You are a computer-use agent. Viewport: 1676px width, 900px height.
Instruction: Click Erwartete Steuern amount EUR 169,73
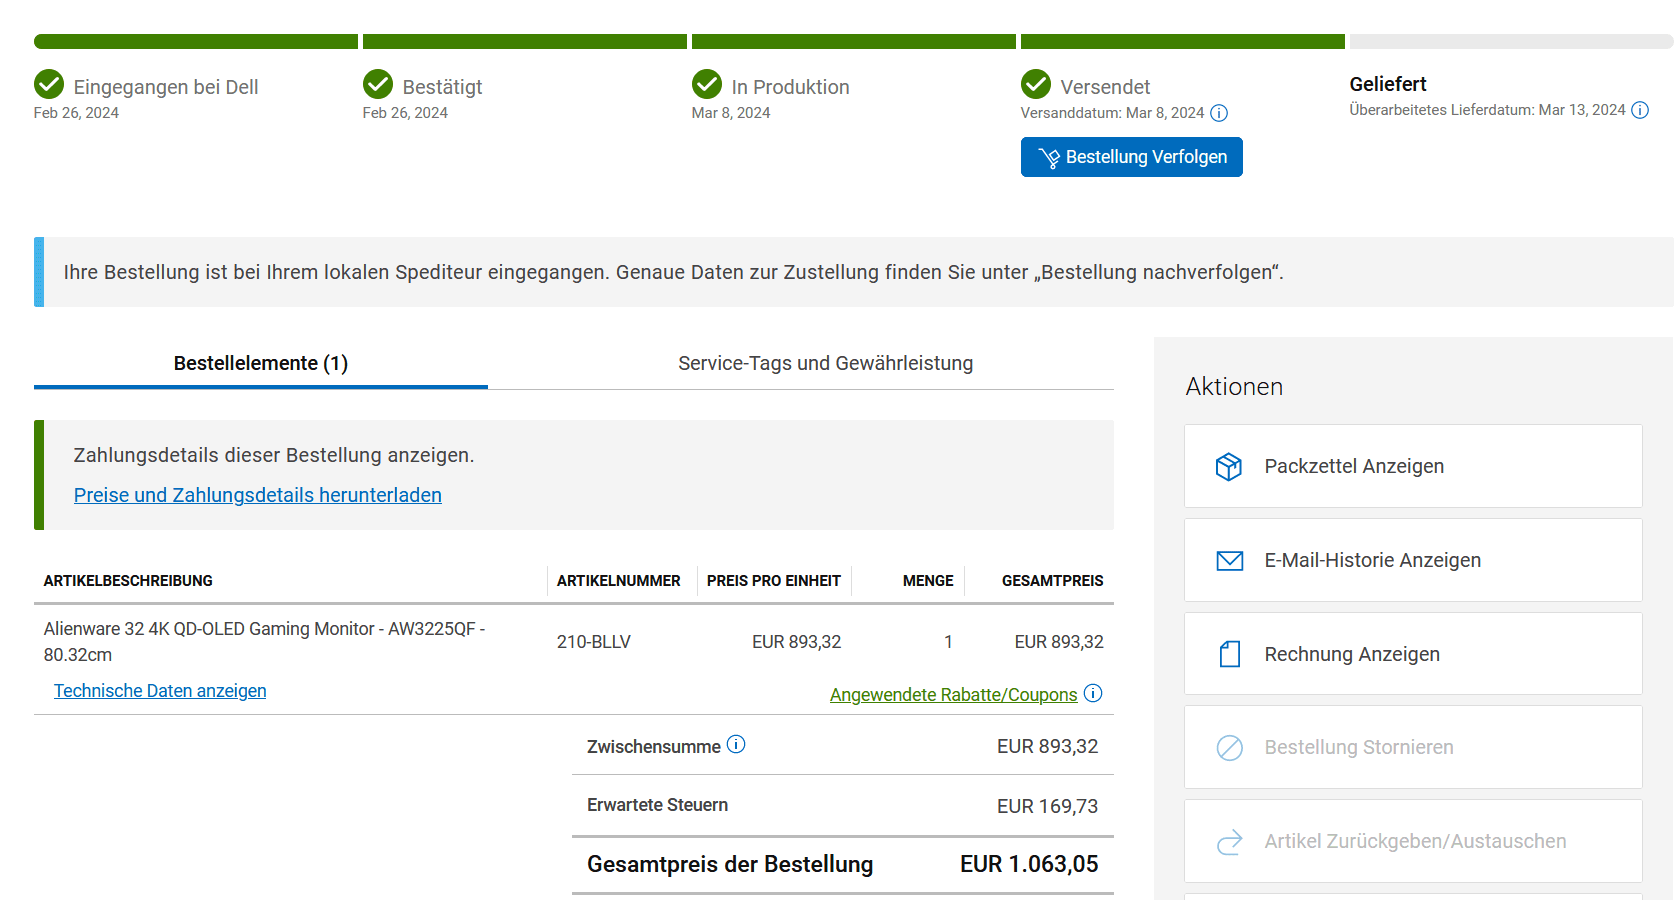click(1047, 806)
